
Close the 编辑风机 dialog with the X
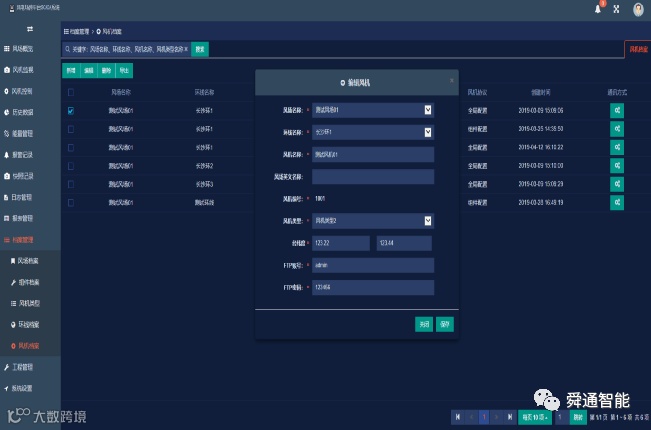pos(452,80)
